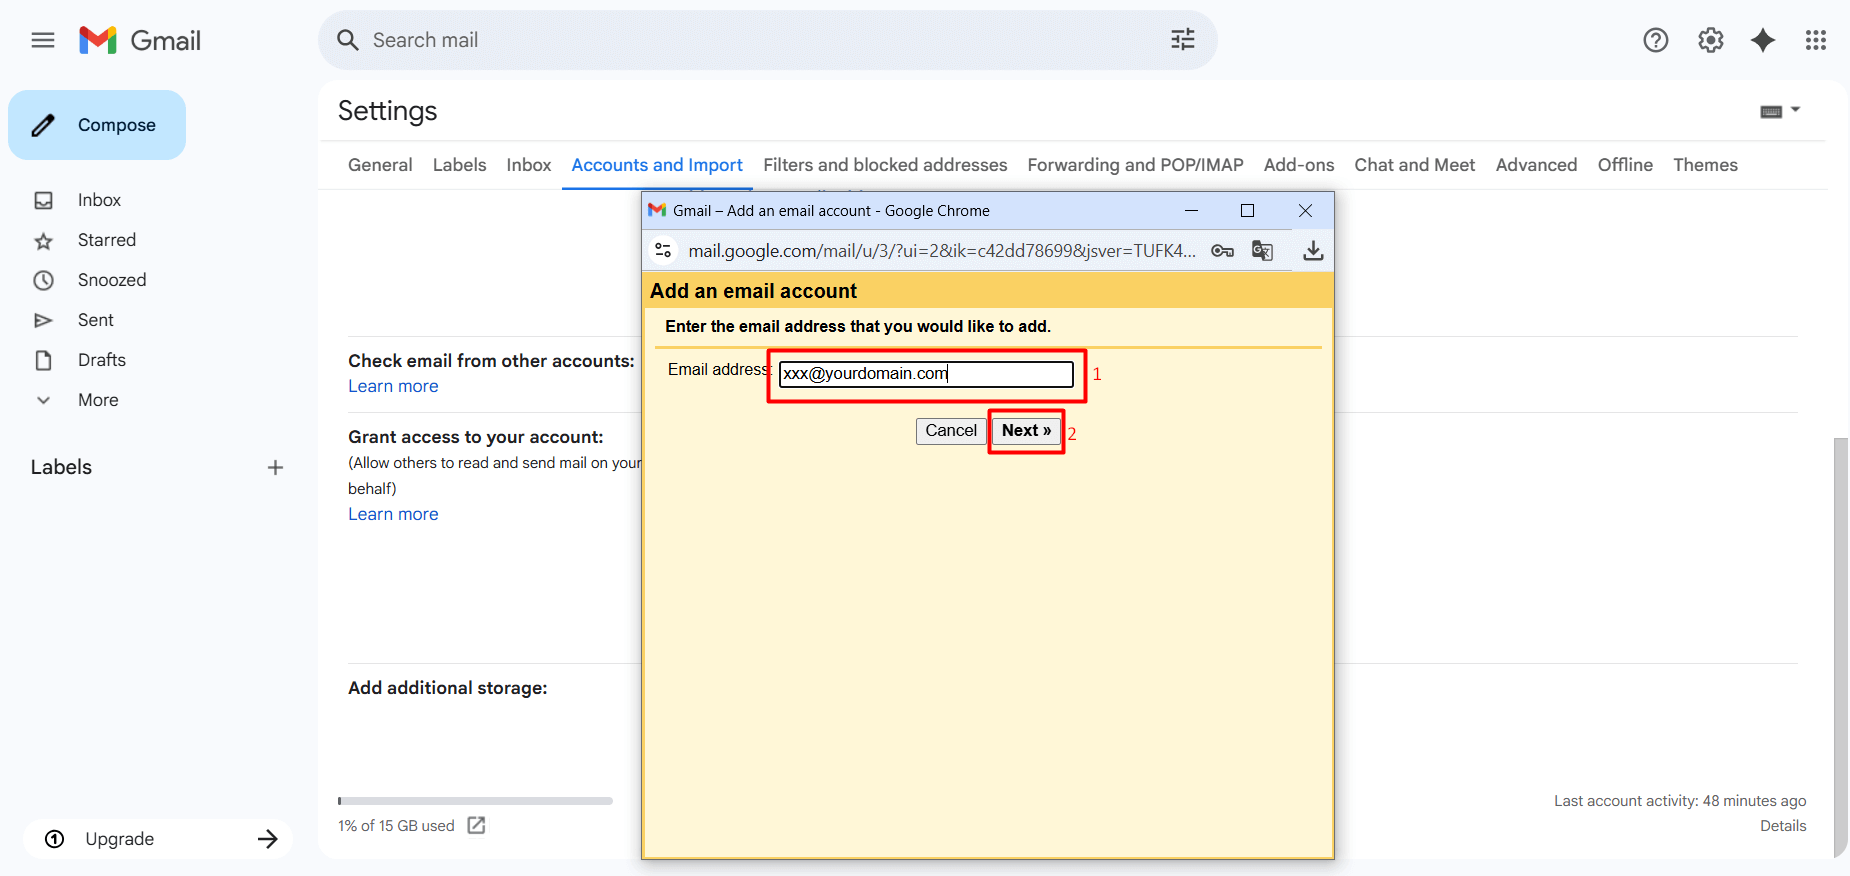Open the Support help icon
This screenshot has width=1850, height=876.
[x=1656, y=40]
